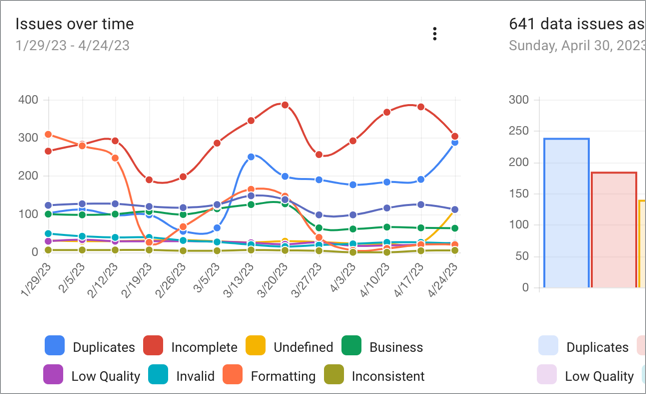Click the orange Formatting legend swatch
The height and width of the screenshot is (394, 646).
point(233,374)
